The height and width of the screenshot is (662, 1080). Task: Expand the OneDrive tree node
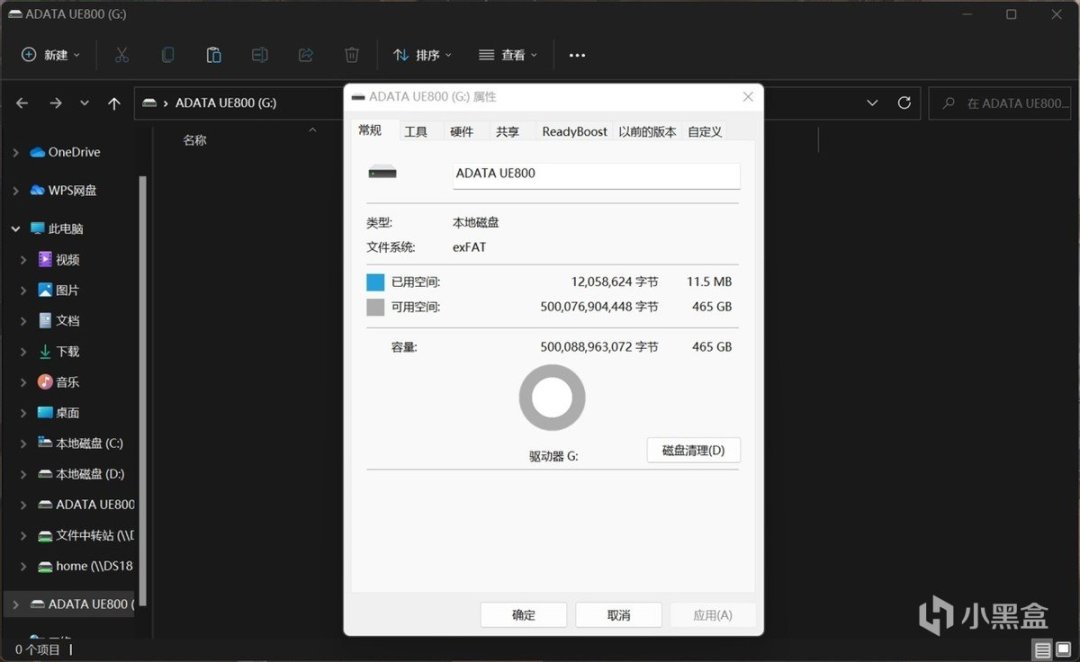(x=16, y=152)
